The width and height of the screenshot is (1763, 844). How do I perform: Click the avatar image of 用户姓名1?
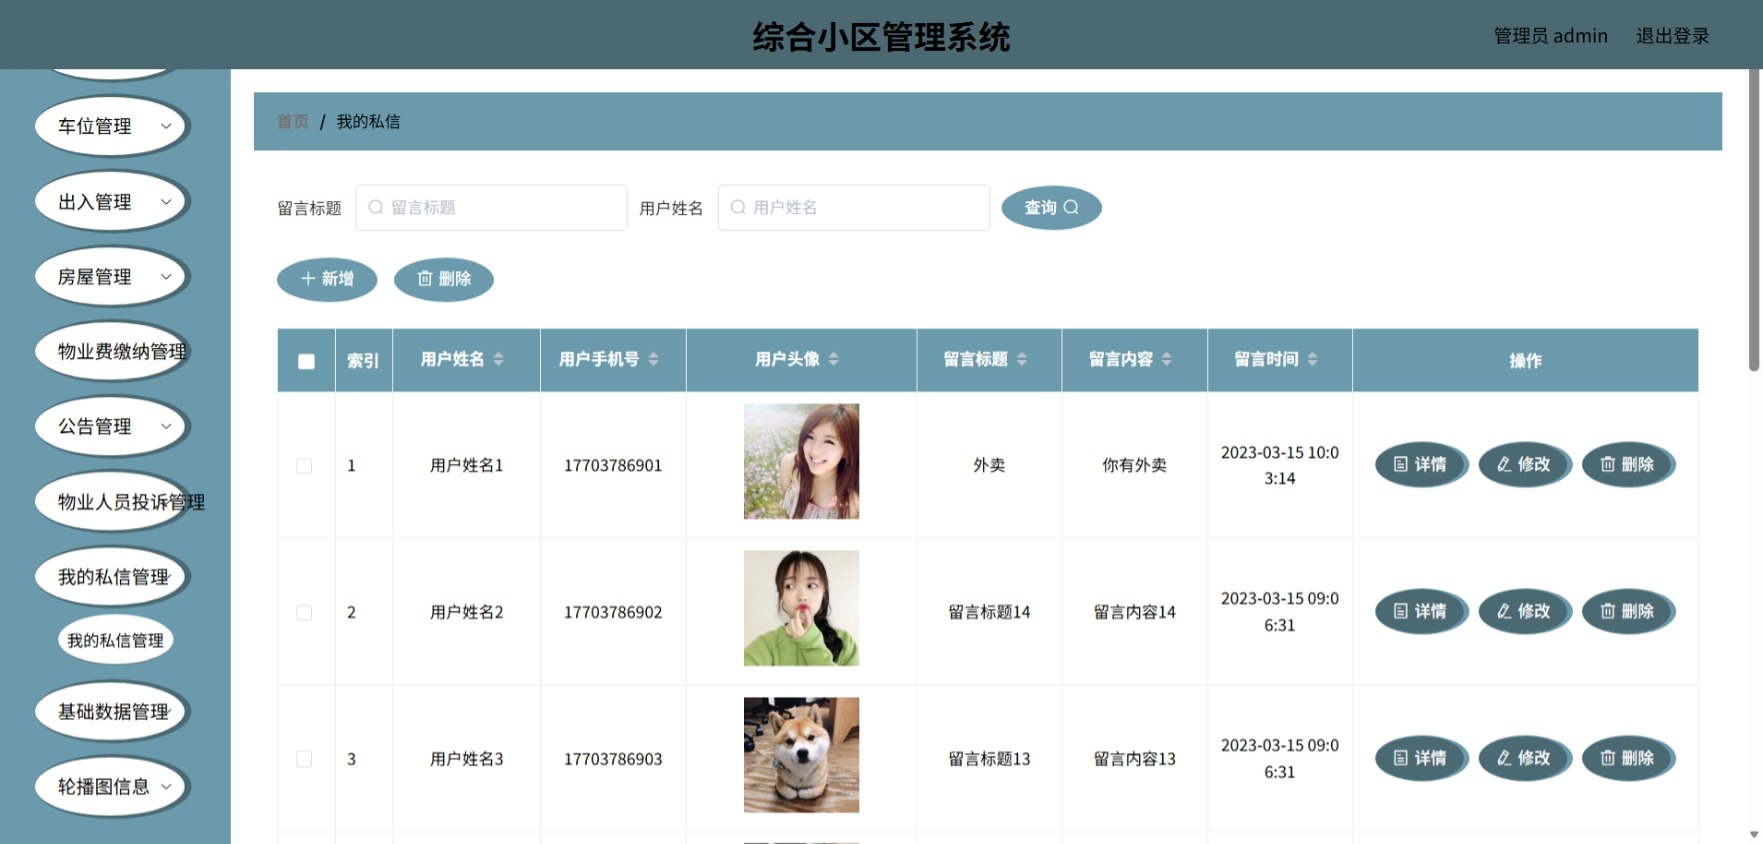pos(801,461)
